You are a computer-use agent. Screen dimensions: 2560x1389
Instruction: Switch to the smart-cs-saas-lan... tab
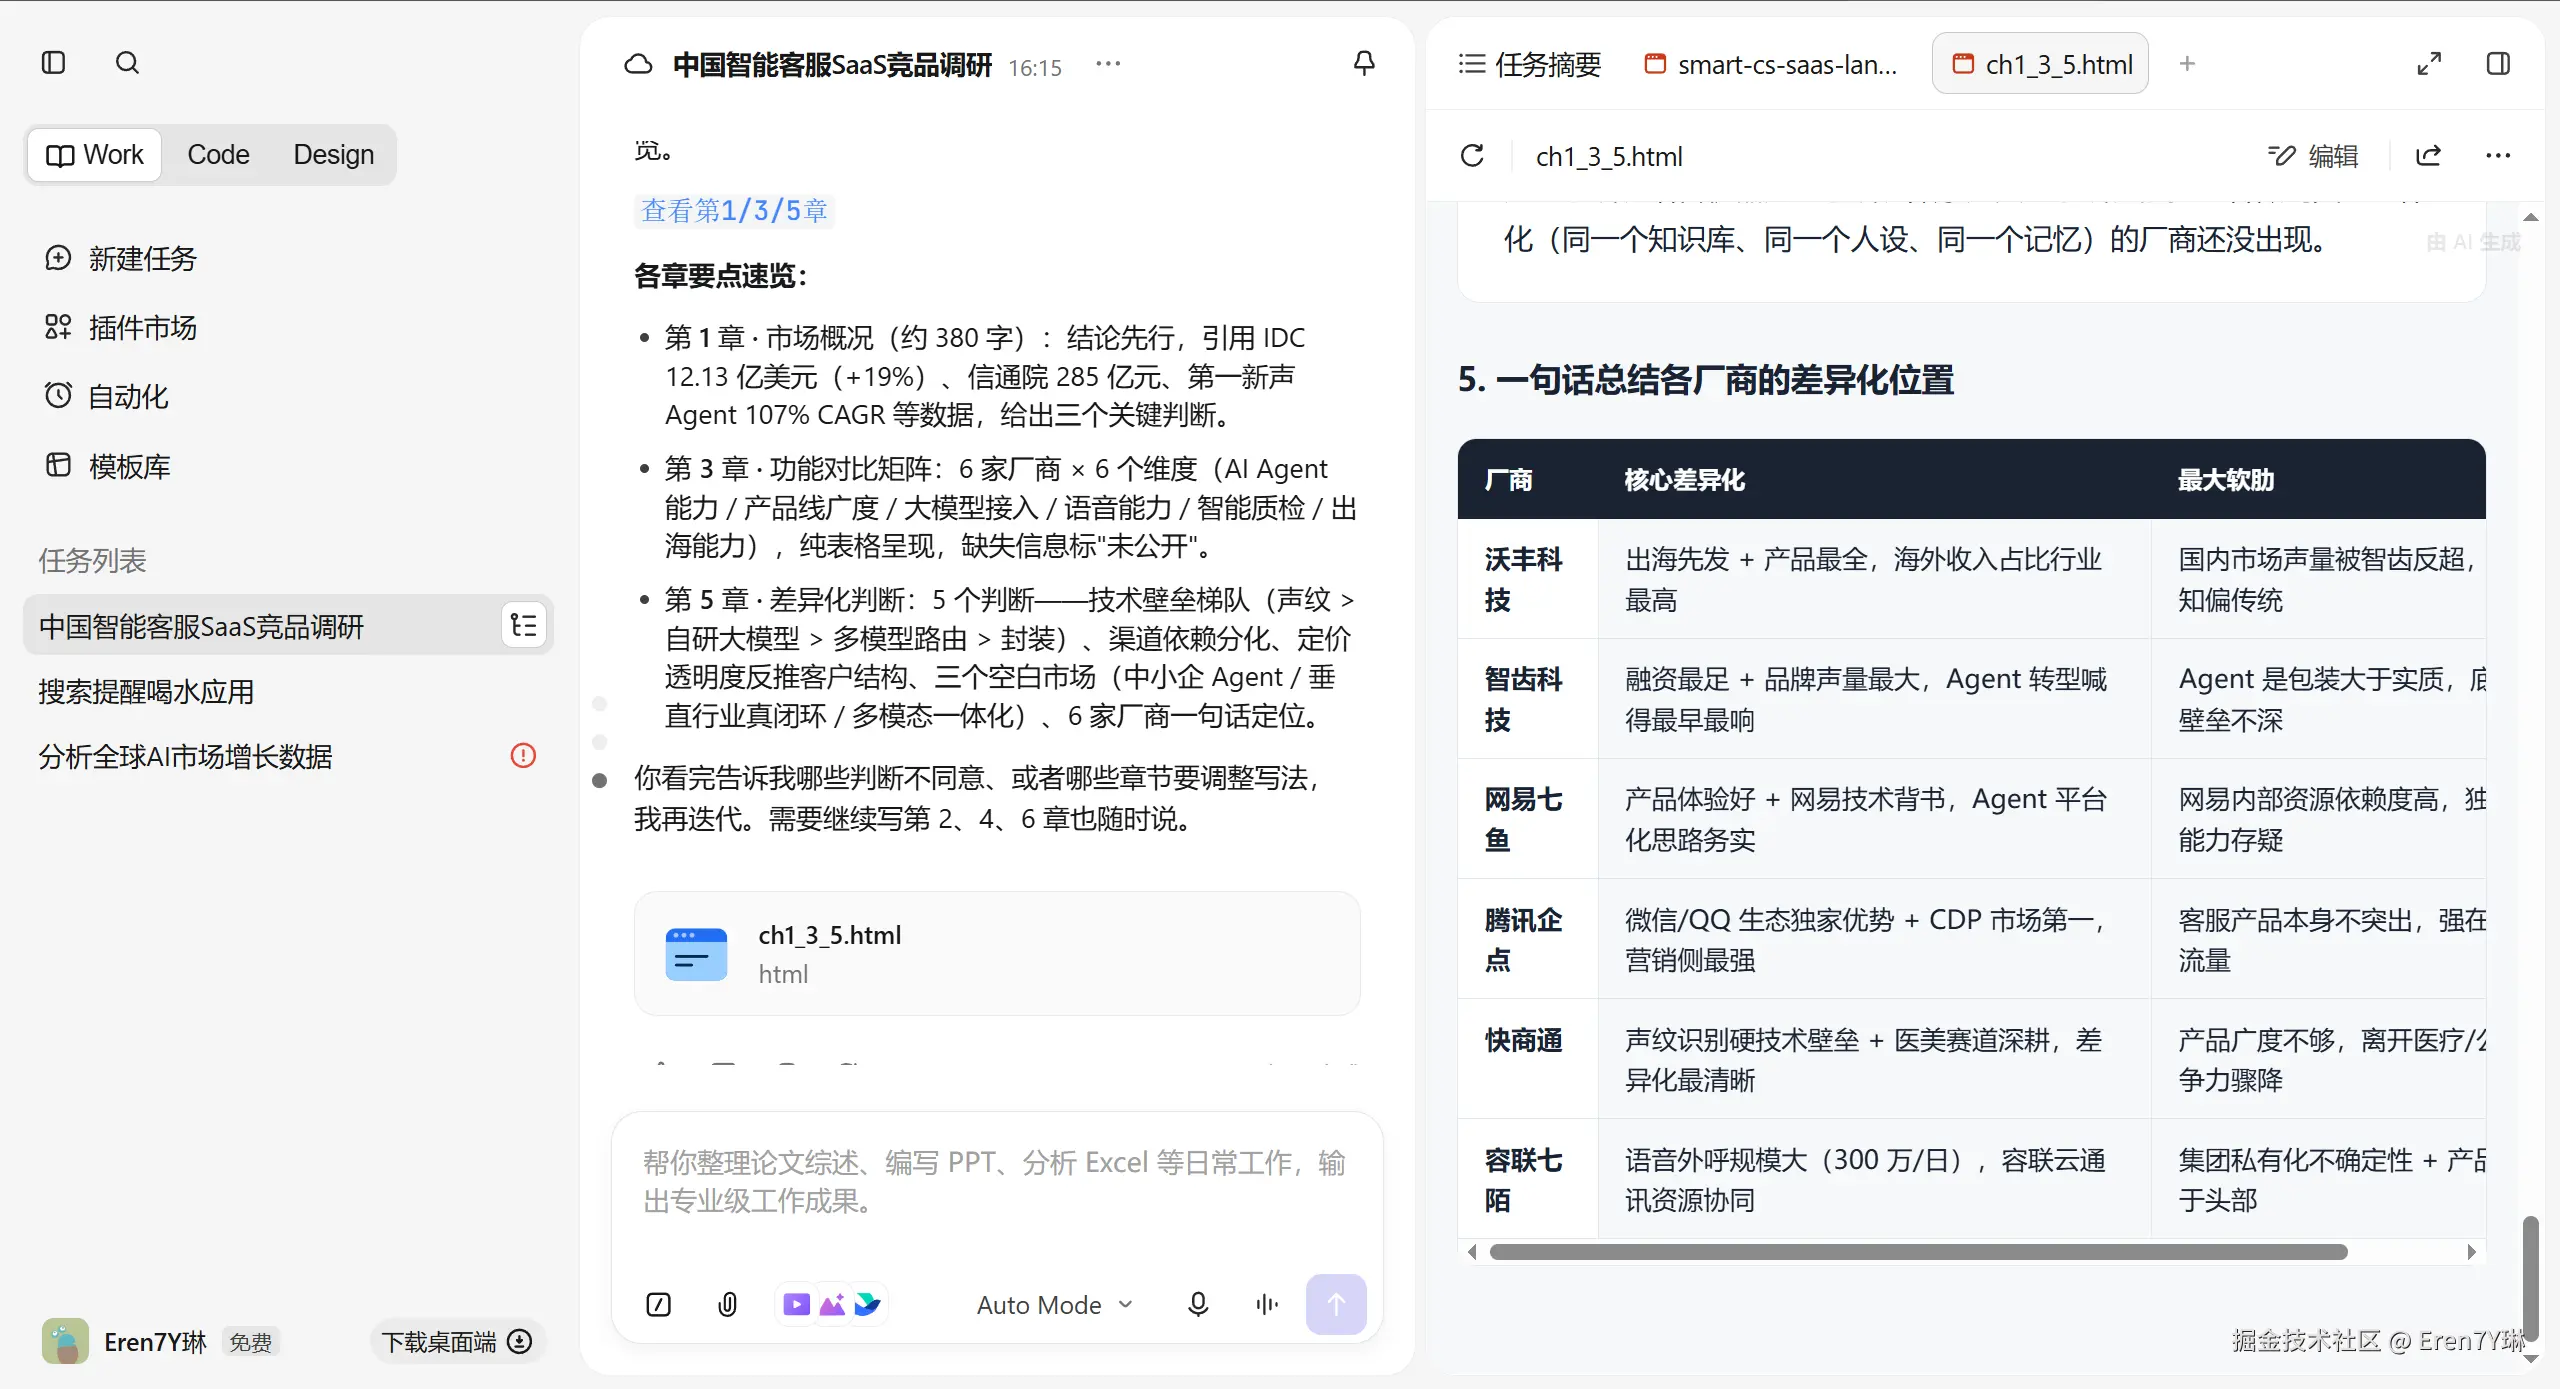(1771, 64)
